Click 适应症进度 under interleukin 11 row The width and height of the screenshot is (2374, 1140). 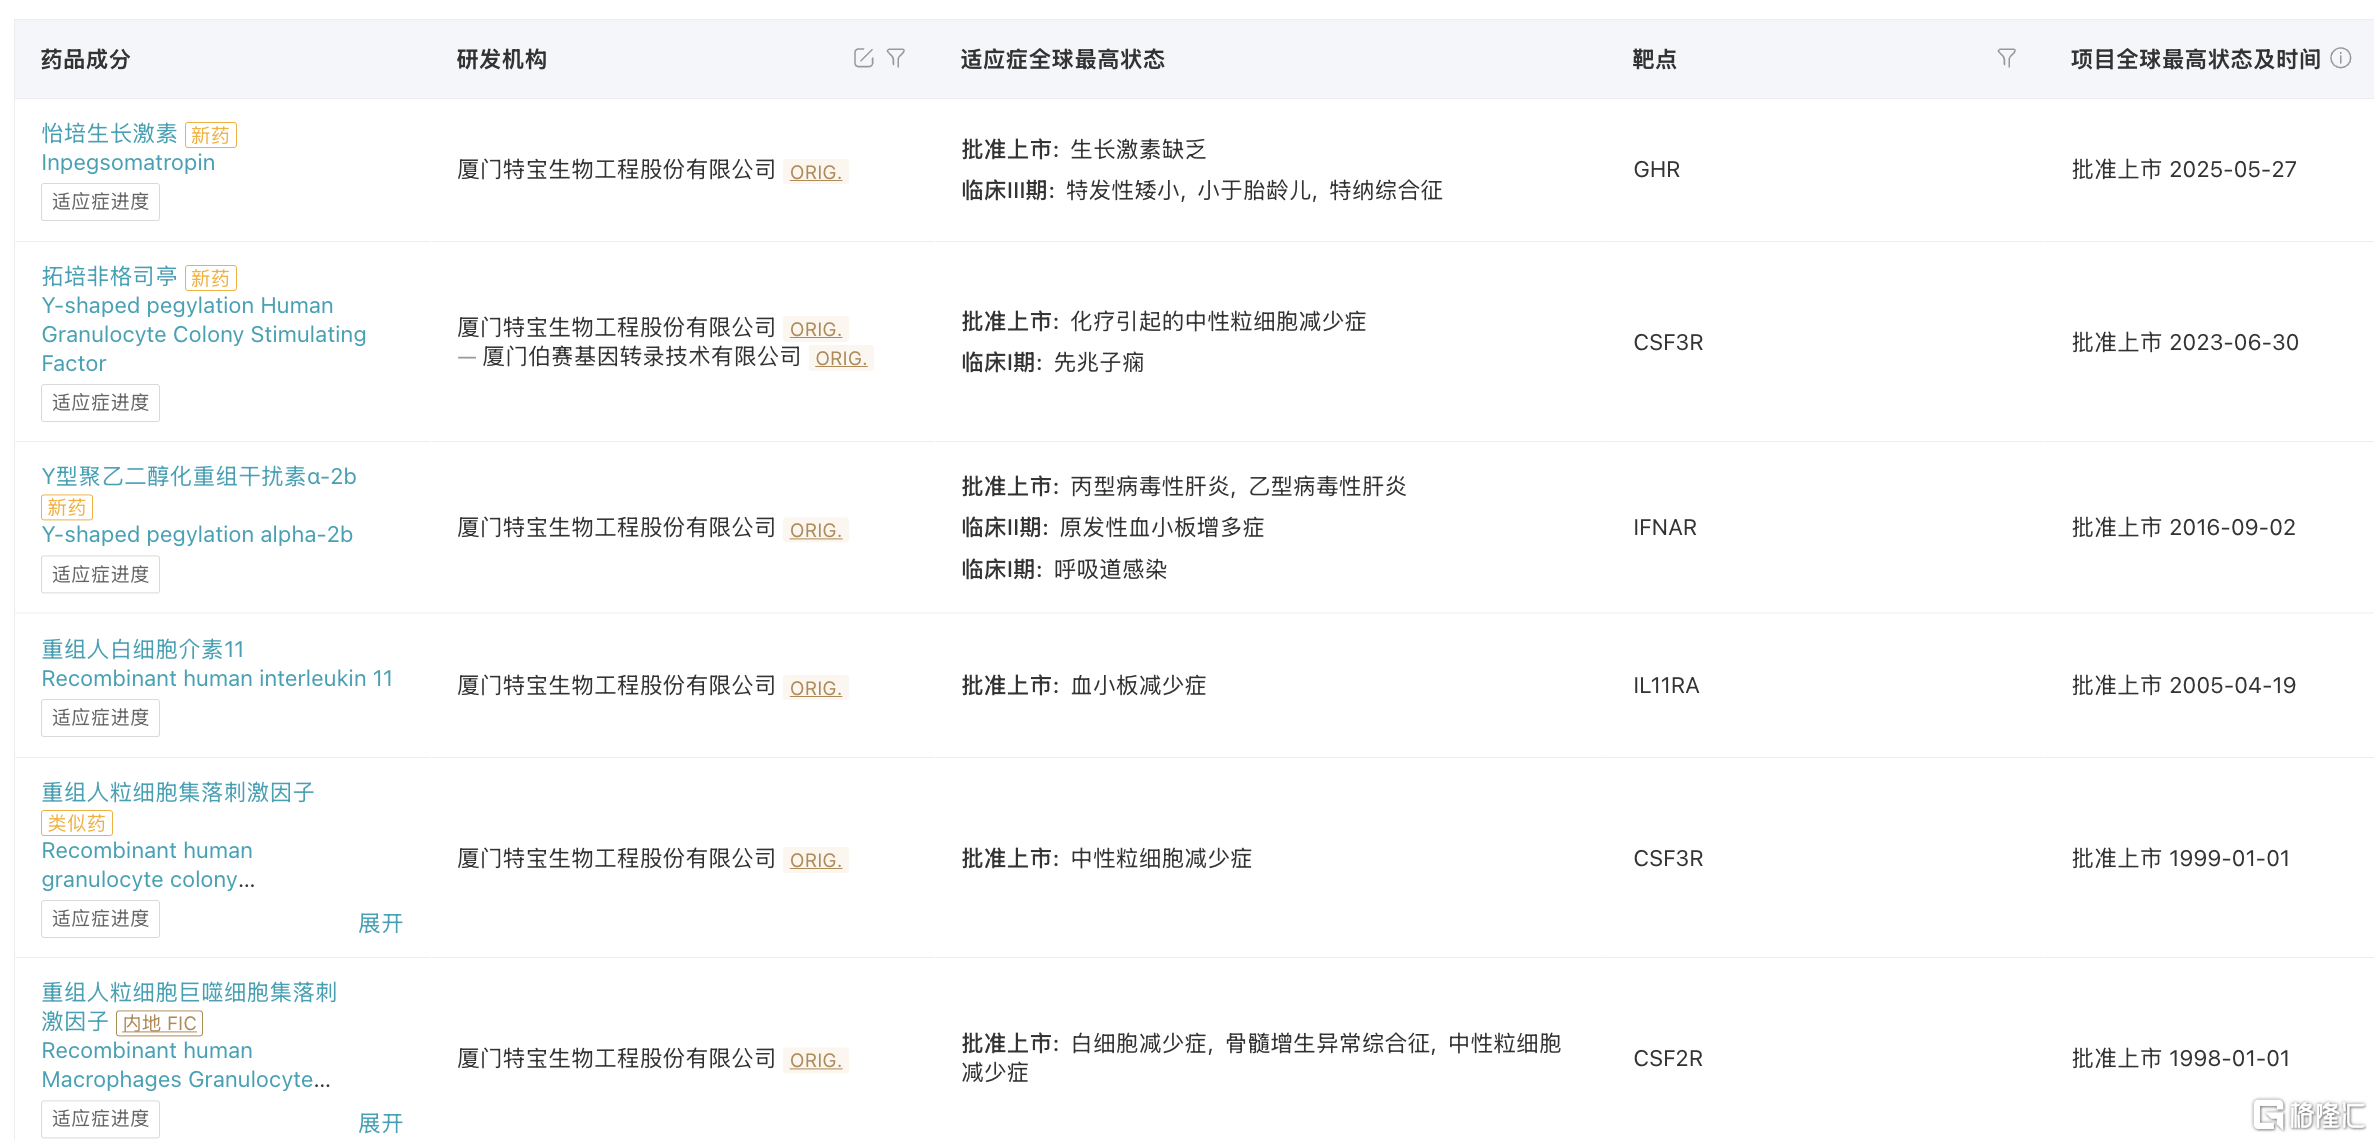[100, 718]
